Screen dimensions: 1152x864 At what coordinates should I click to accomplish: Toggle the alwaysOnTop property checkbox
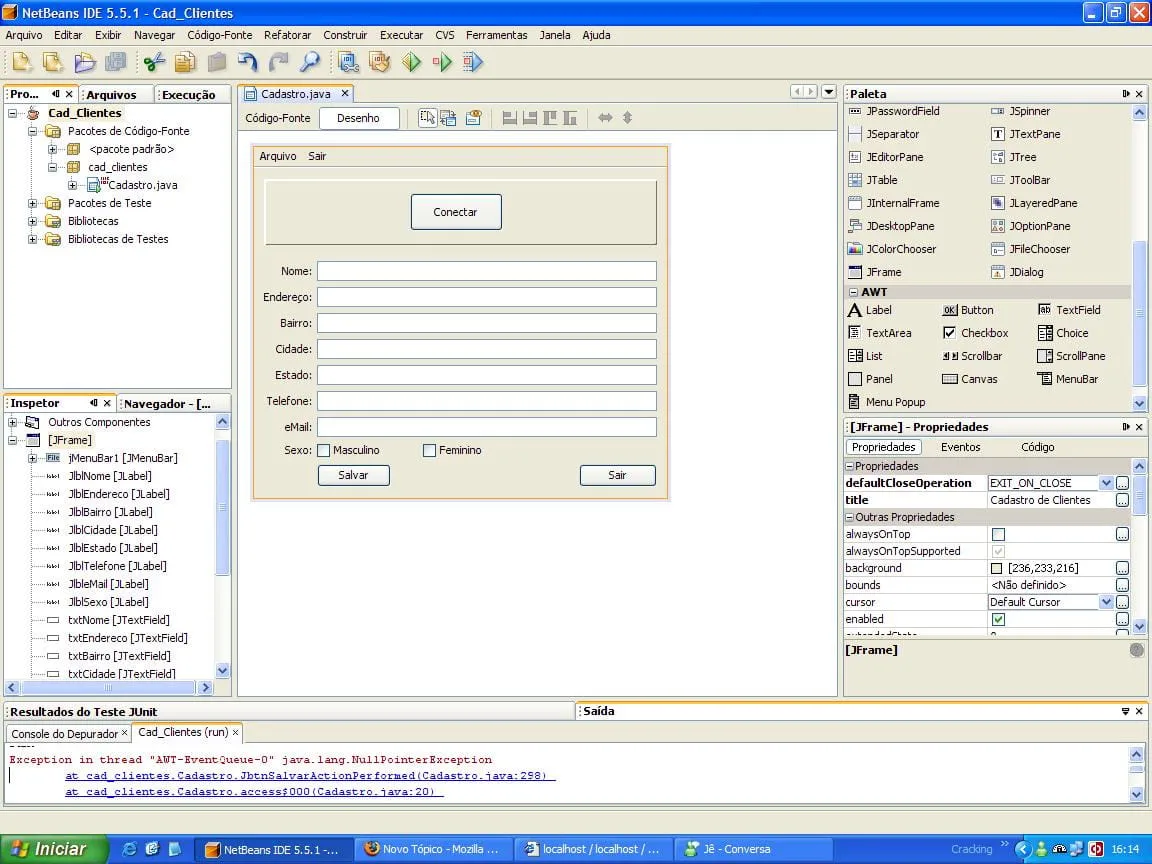click(x=998, y=534)
